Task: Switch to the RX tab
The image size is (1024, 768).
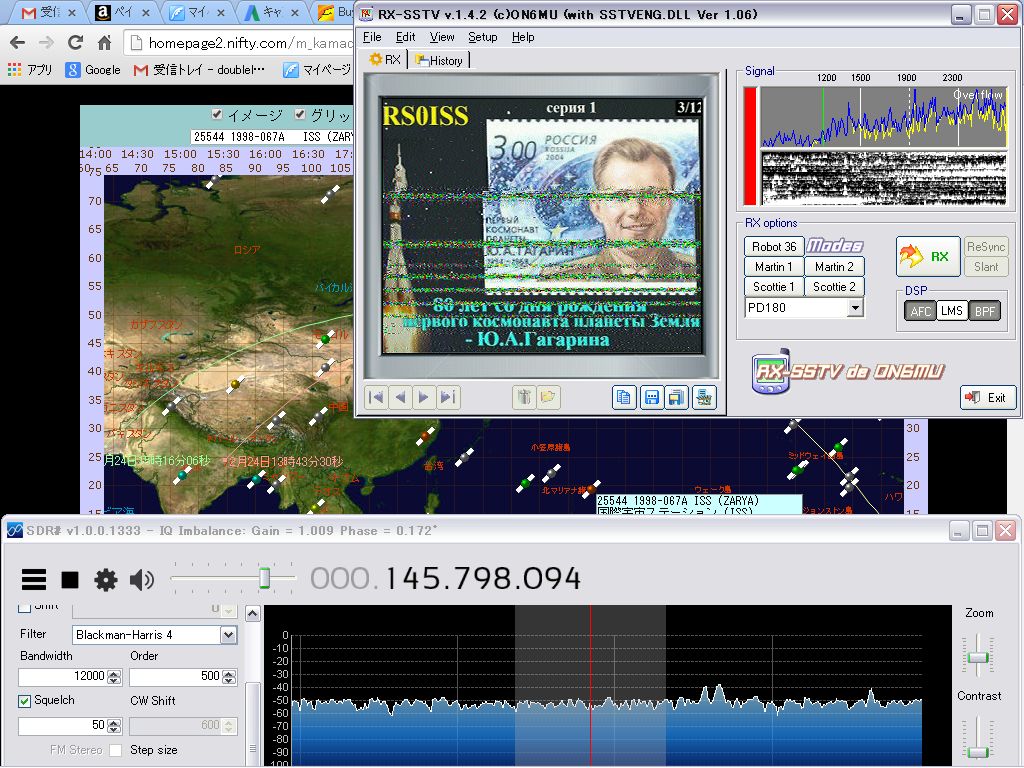Action: coord(385,60)
